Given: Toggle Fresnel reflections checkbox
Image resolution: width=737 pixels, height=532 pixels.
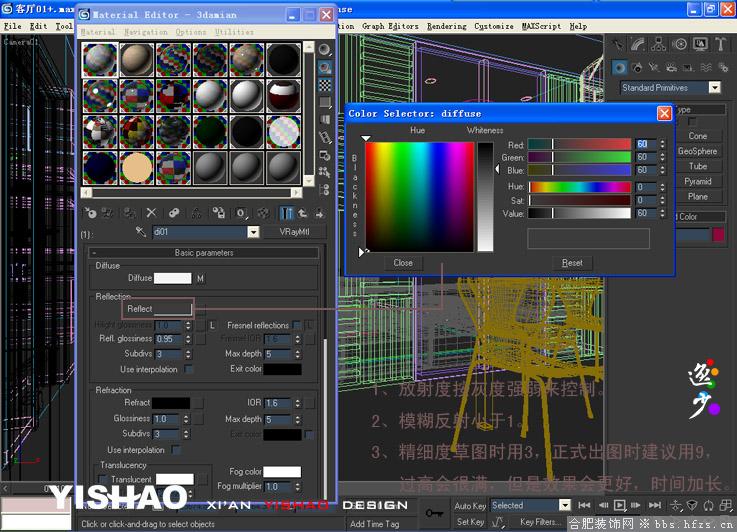Looking at the screenshot, I should (297, 325).
